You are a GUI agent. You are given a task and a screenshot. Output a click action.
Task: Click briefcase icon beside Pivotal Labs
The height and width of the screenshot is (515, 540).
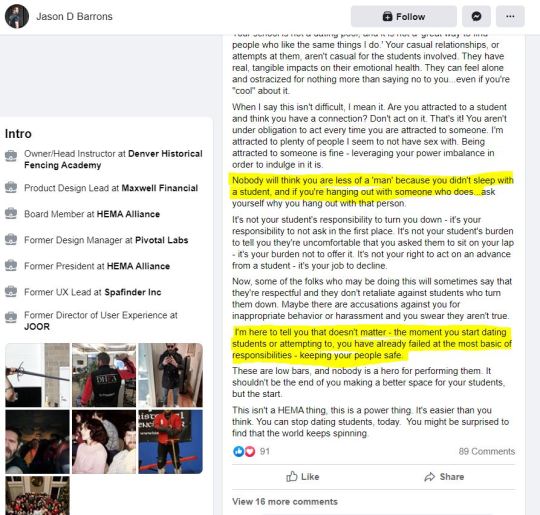point(11,240)
